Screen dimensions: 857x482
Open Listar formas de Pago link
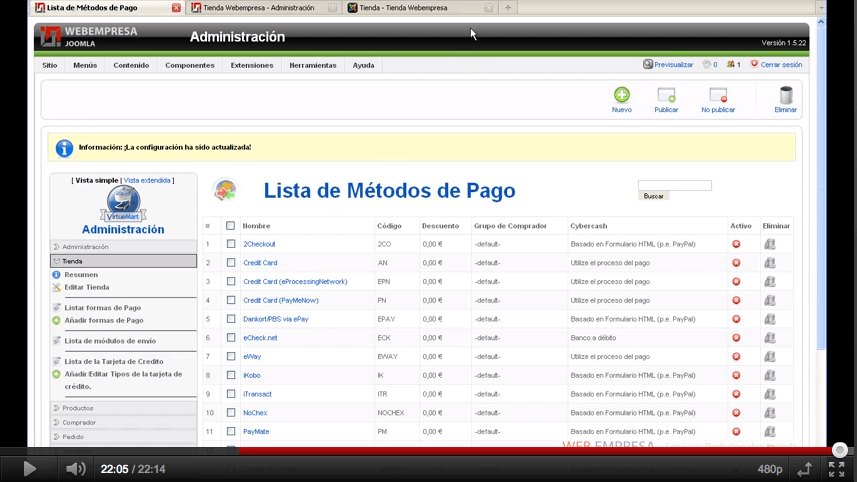click(x=103, y=308)
